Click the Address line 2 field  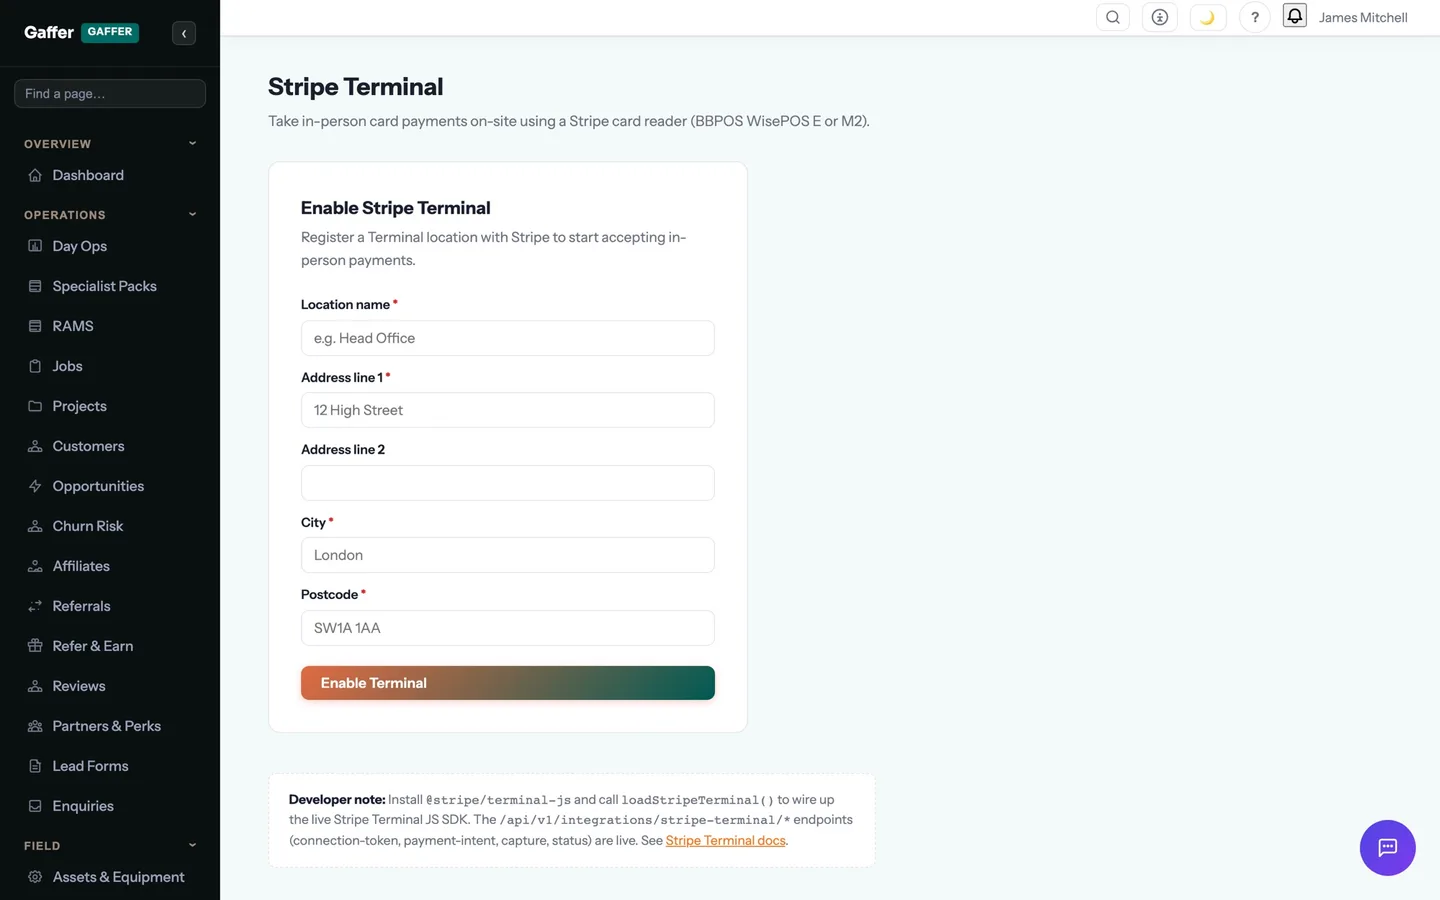(508, 483)
